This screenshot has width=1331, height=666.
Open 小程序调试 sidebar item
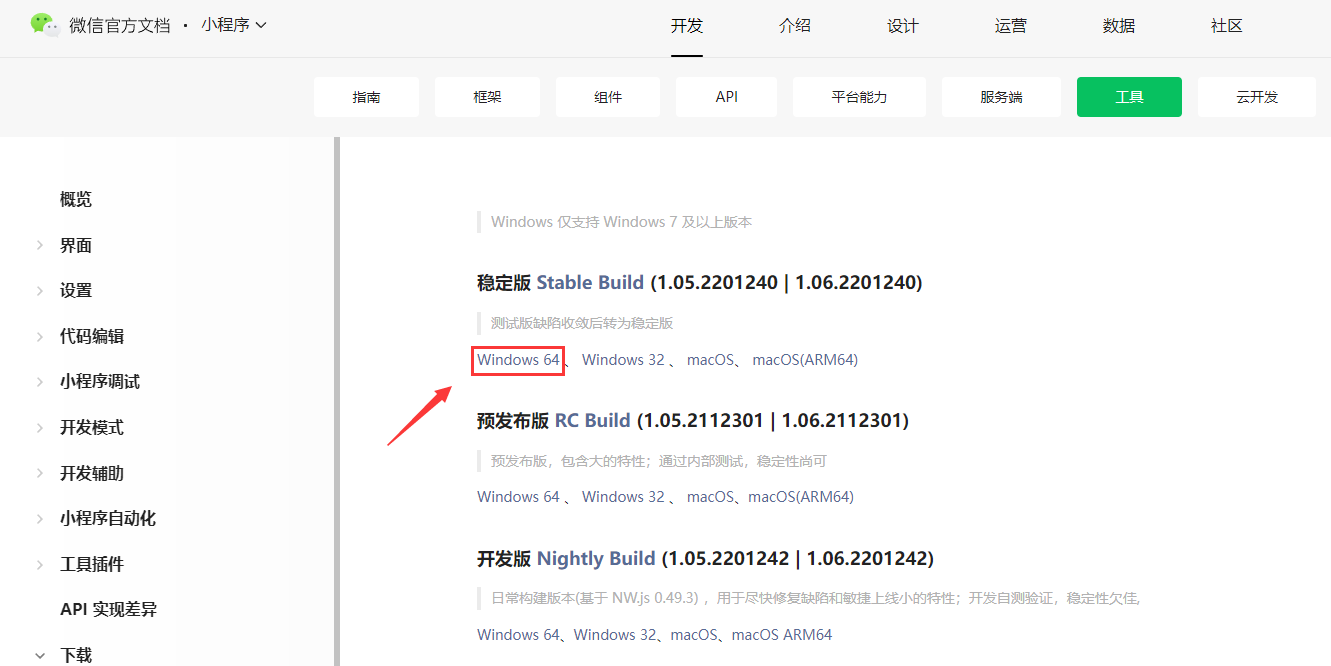(100, 382)
